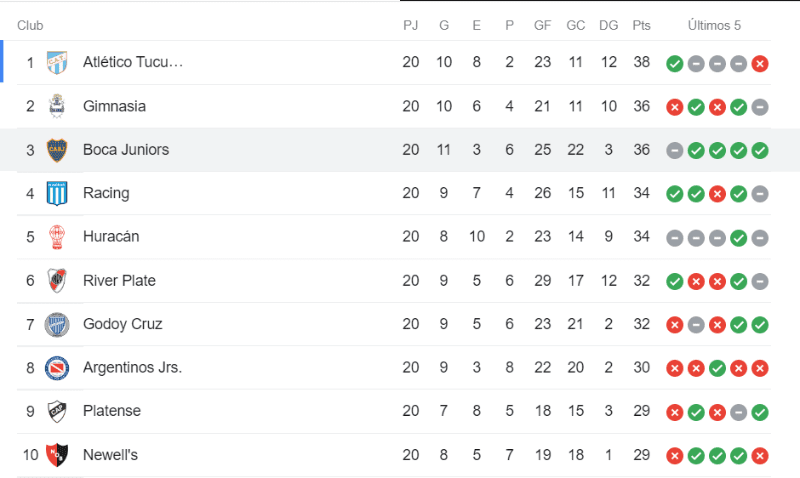Click the Newell's club crest
The image size is (800, 478).
pyautogui.click(x=57, y=455)
